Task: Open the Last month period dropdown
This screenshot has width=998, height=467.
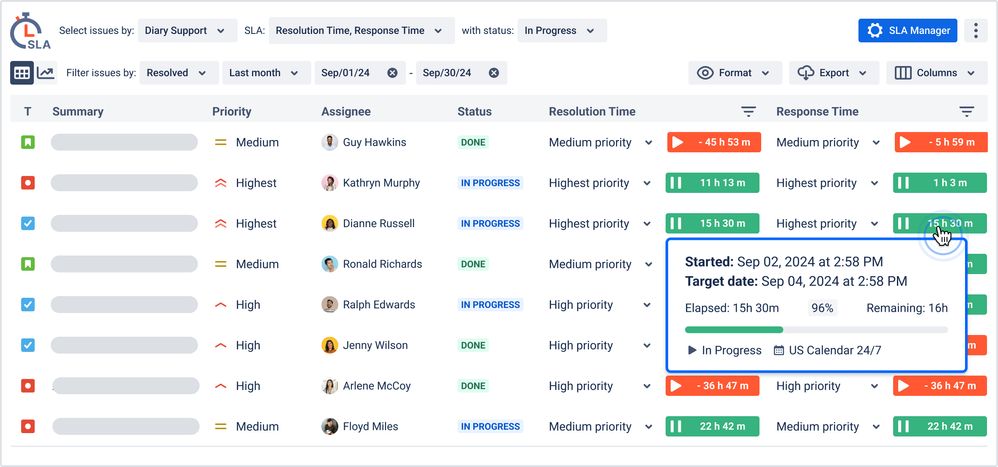Action: pyautogui.click(x=266, y=73)
